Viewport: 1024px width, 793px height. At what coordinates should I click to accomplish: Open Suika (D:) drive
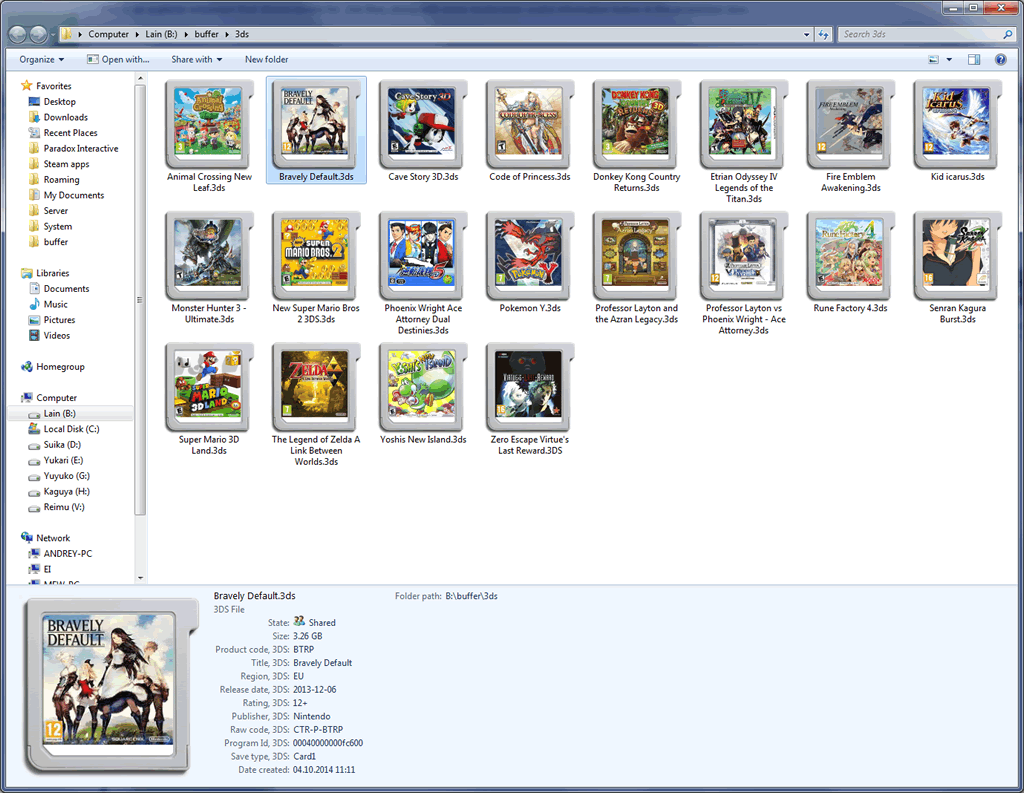click(62, 445)
